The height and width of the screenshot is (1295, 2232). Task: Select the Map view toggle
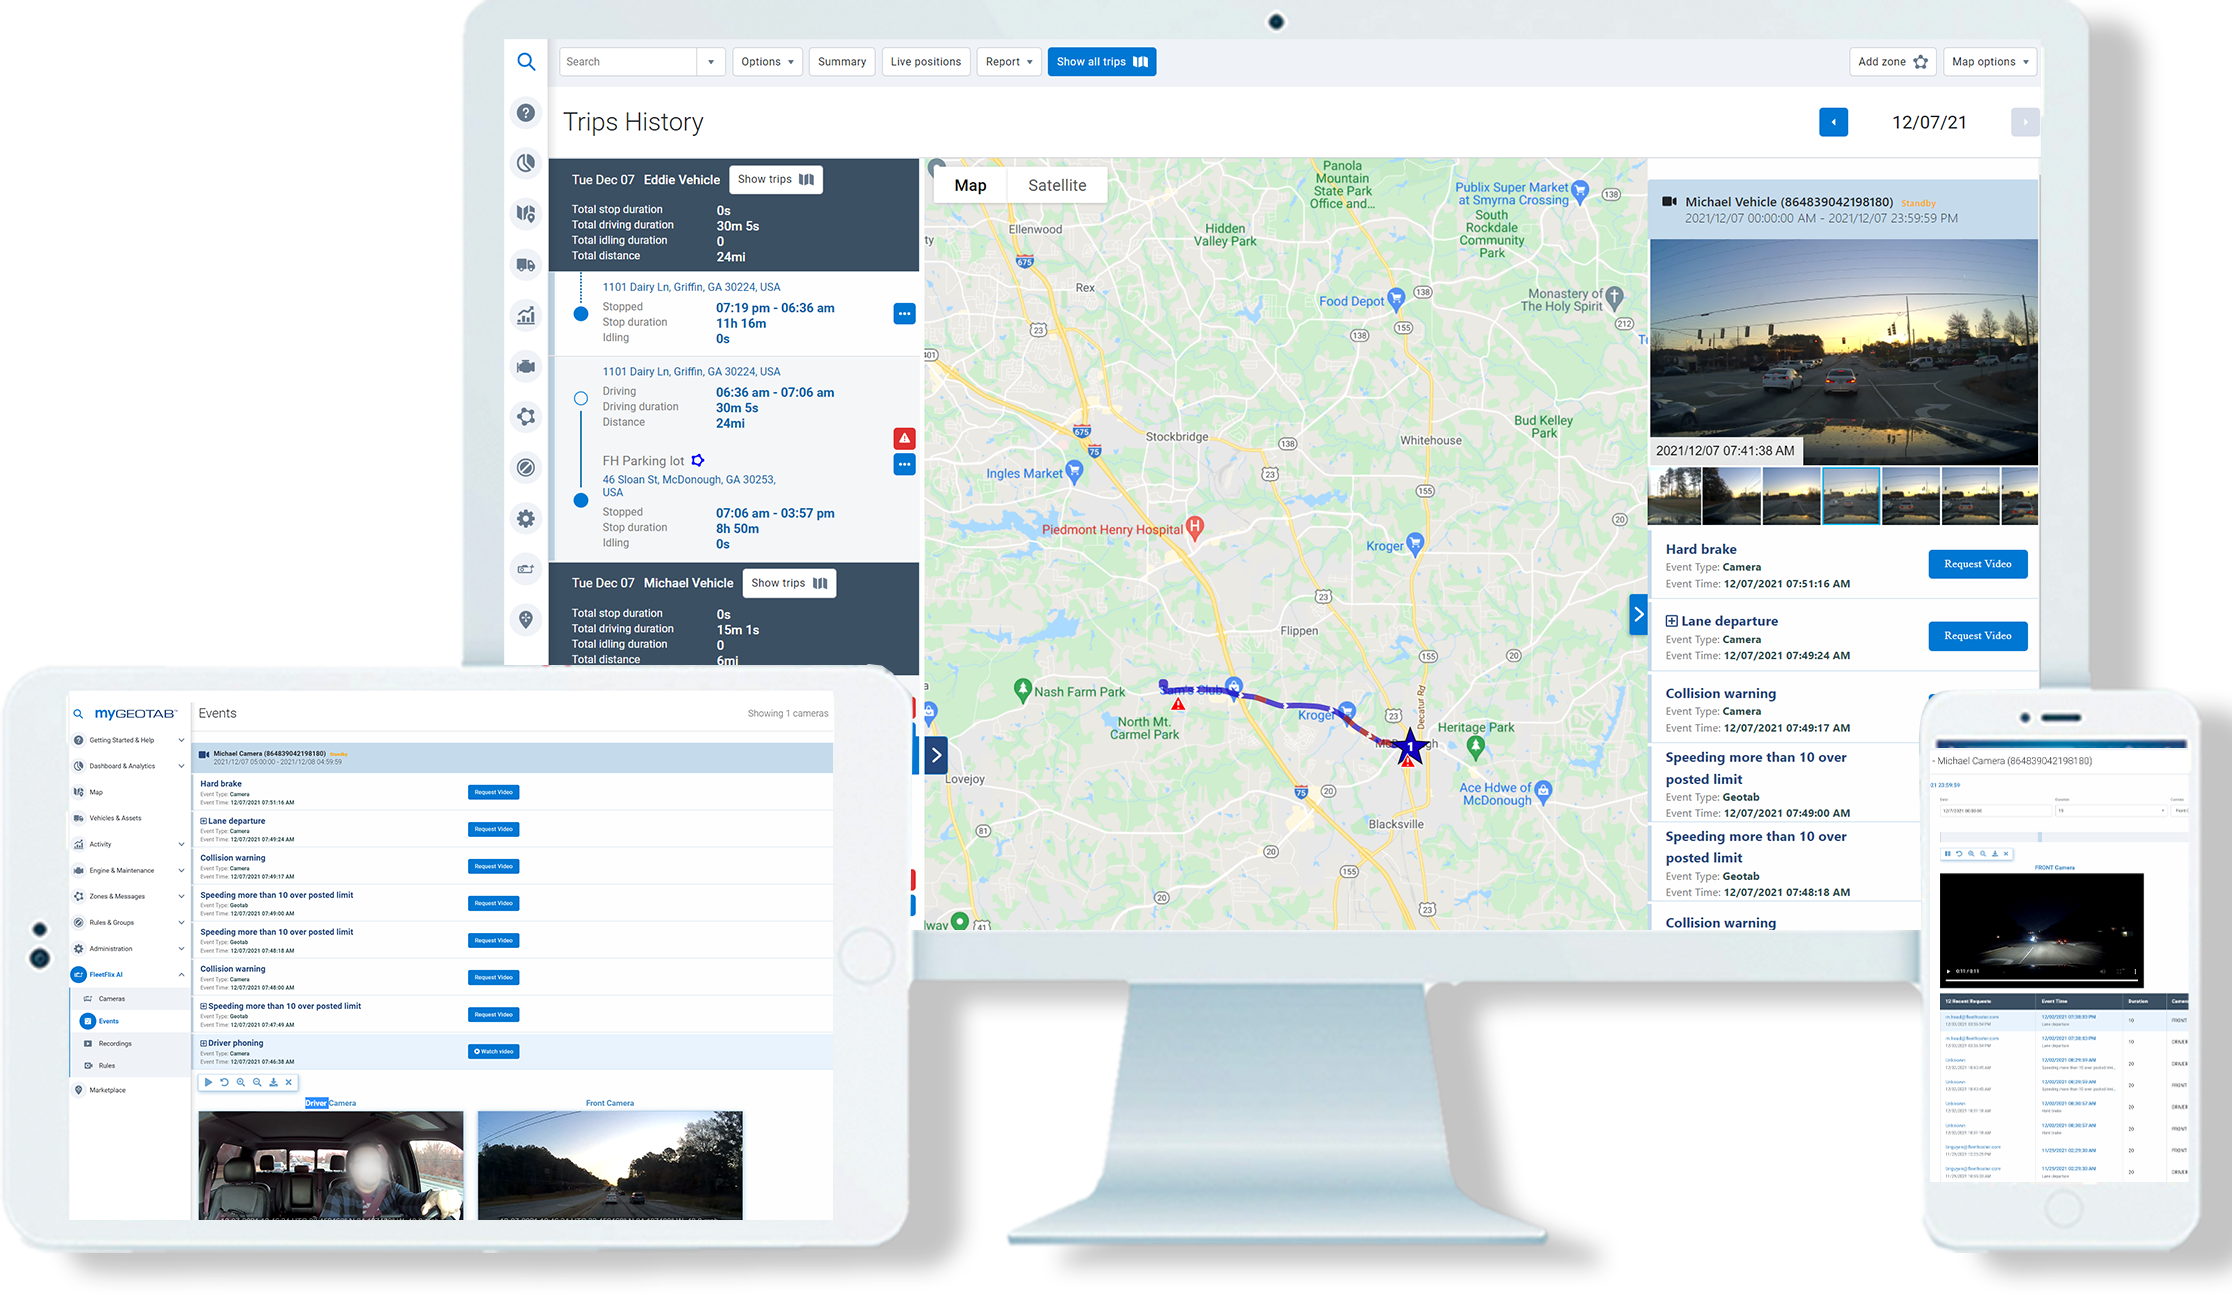coord(969,185)
